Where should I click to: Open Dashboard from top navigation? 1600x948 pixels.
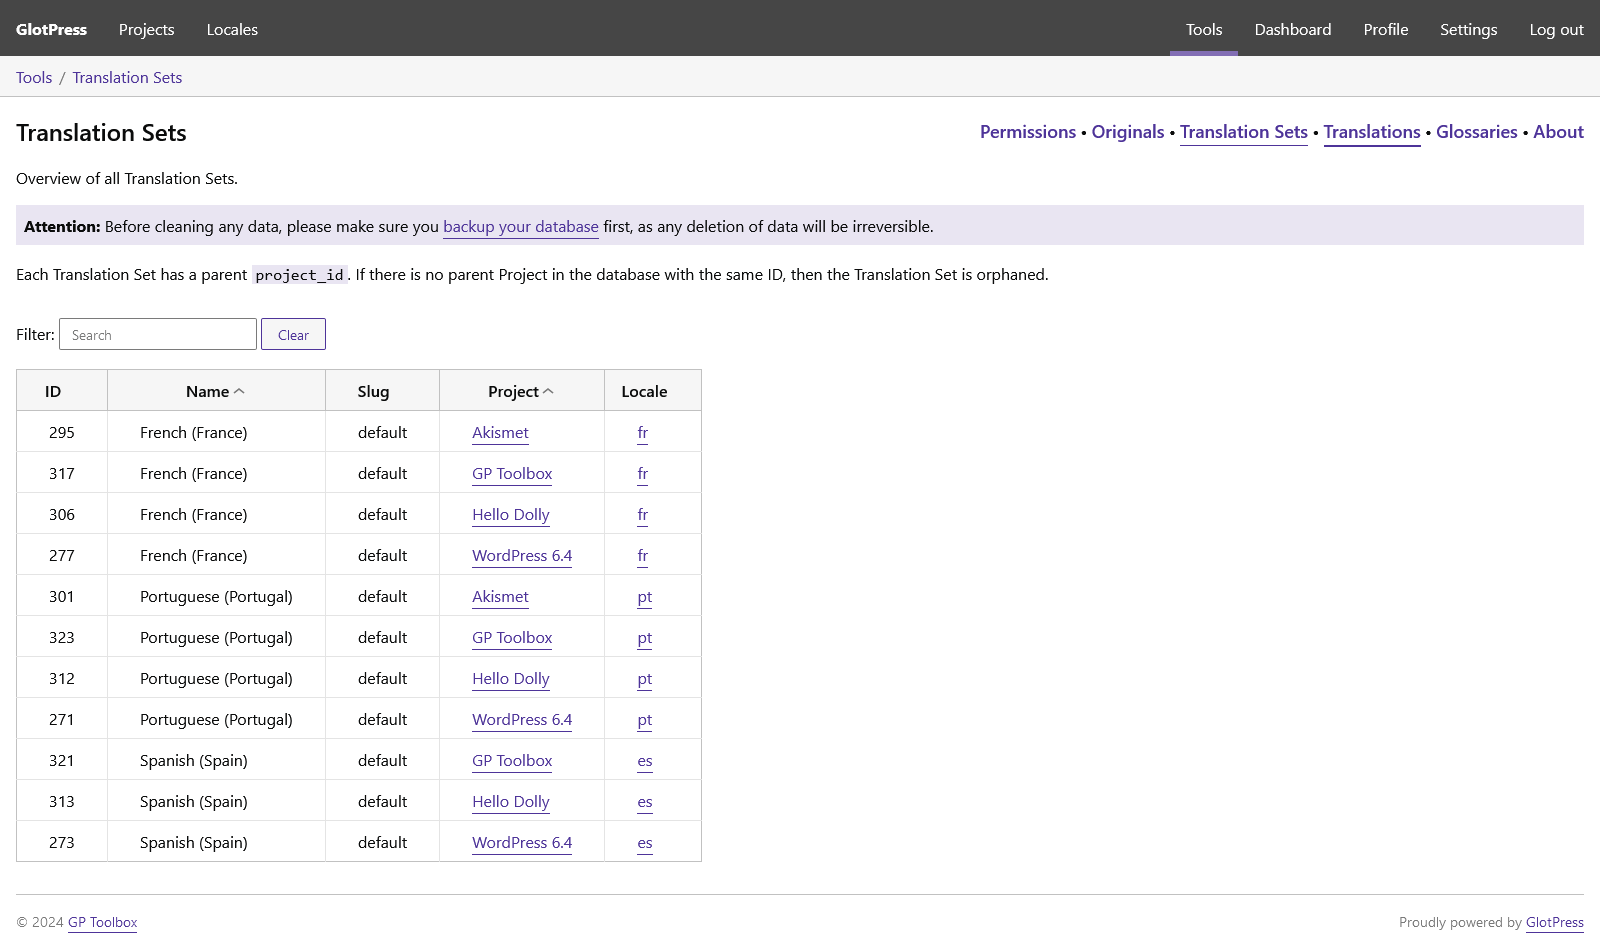(x=1293, y=29)
